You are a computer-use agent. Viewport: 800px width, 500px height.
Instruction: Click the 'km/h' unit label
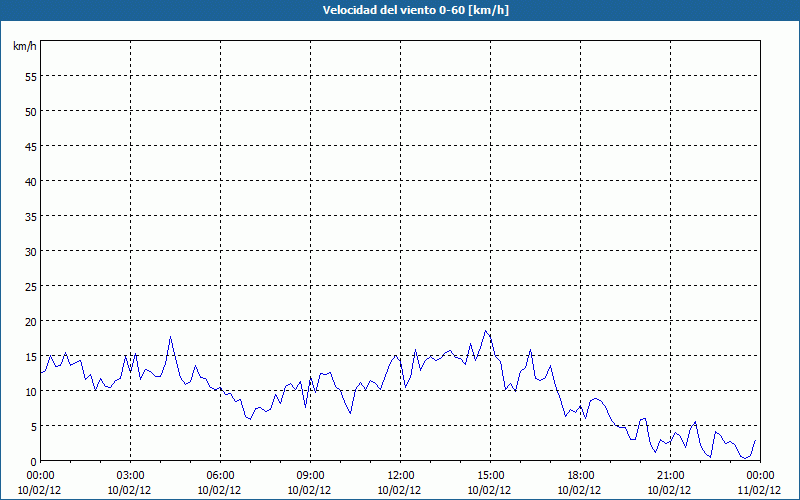click(x=25, y=46)
